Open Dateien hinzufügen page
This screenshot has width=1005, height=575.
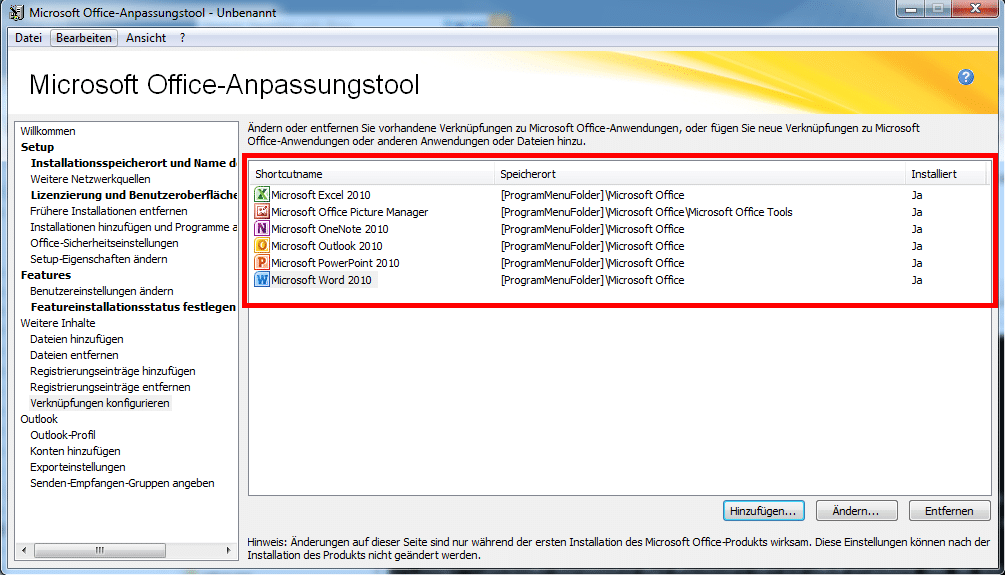click(77, 339)
